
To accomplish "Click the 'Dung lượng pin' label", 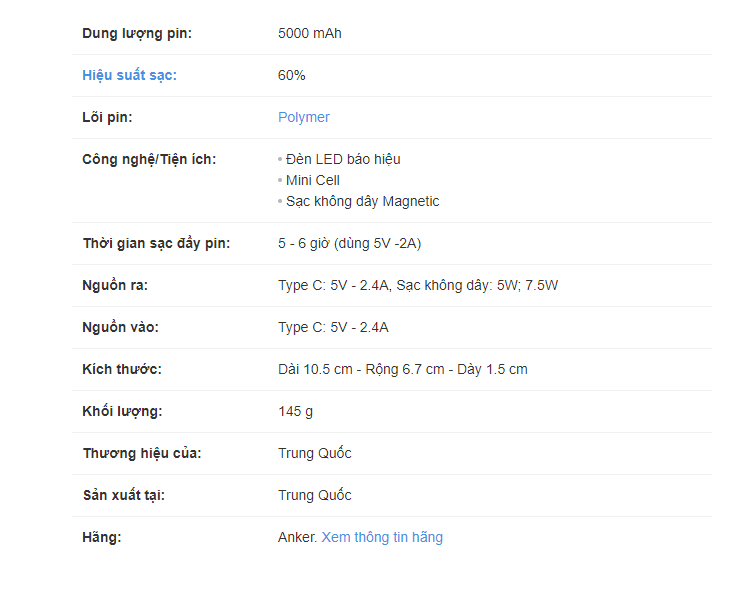I will pos(136,33).
